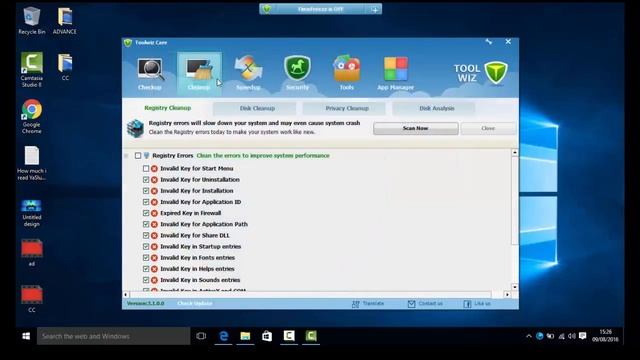Collapse the Registry Errors tree group
The height and width of the screenshot is (360, 640).
click(x=126, y=156)
